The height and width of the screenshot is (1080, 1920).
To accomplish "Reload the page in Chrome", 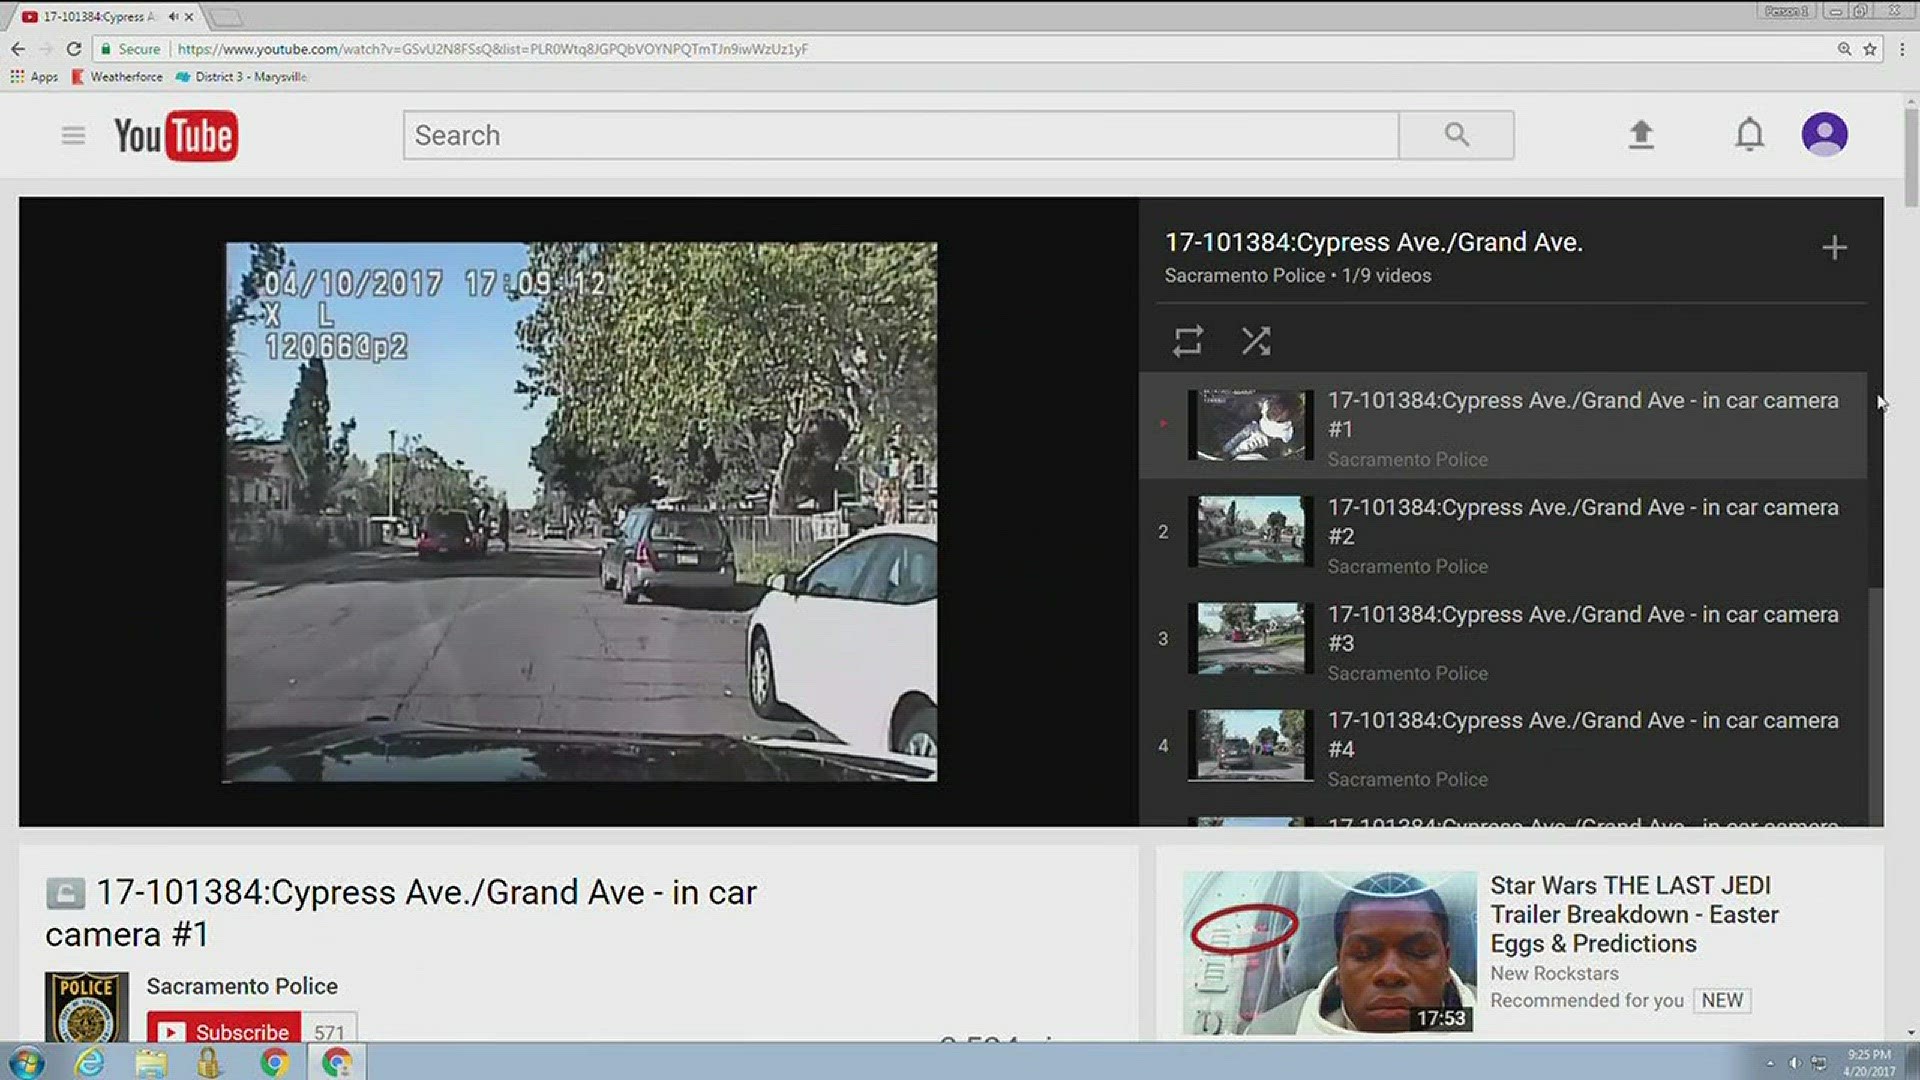I will coord(74,48).
